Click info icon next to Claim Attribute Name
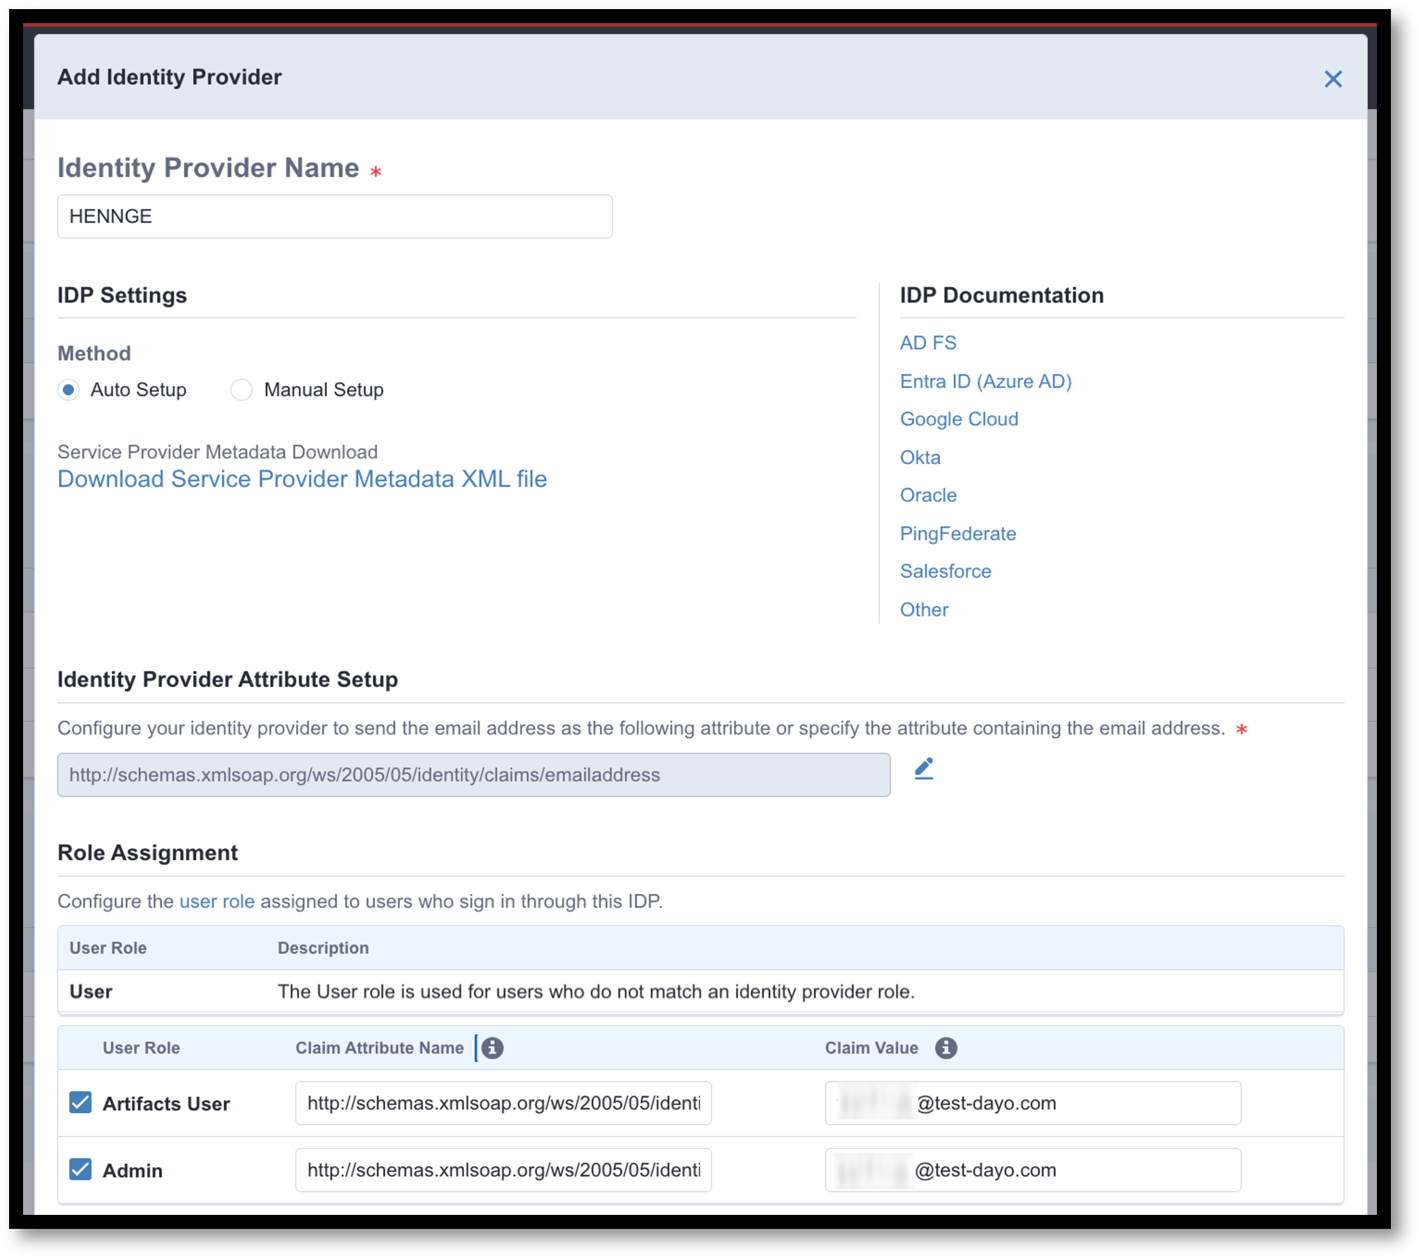The height and width of the screenshot is (1257, 1419). [492, 1048]
